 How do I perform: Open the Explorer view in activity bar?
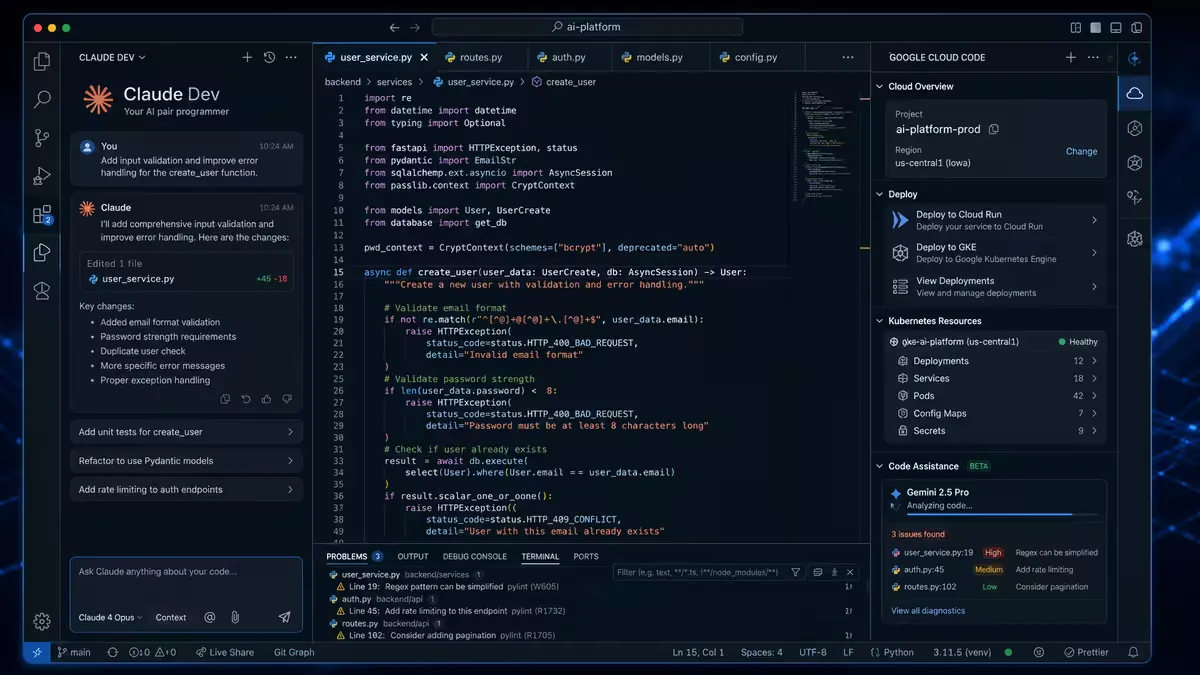(42, 61)
